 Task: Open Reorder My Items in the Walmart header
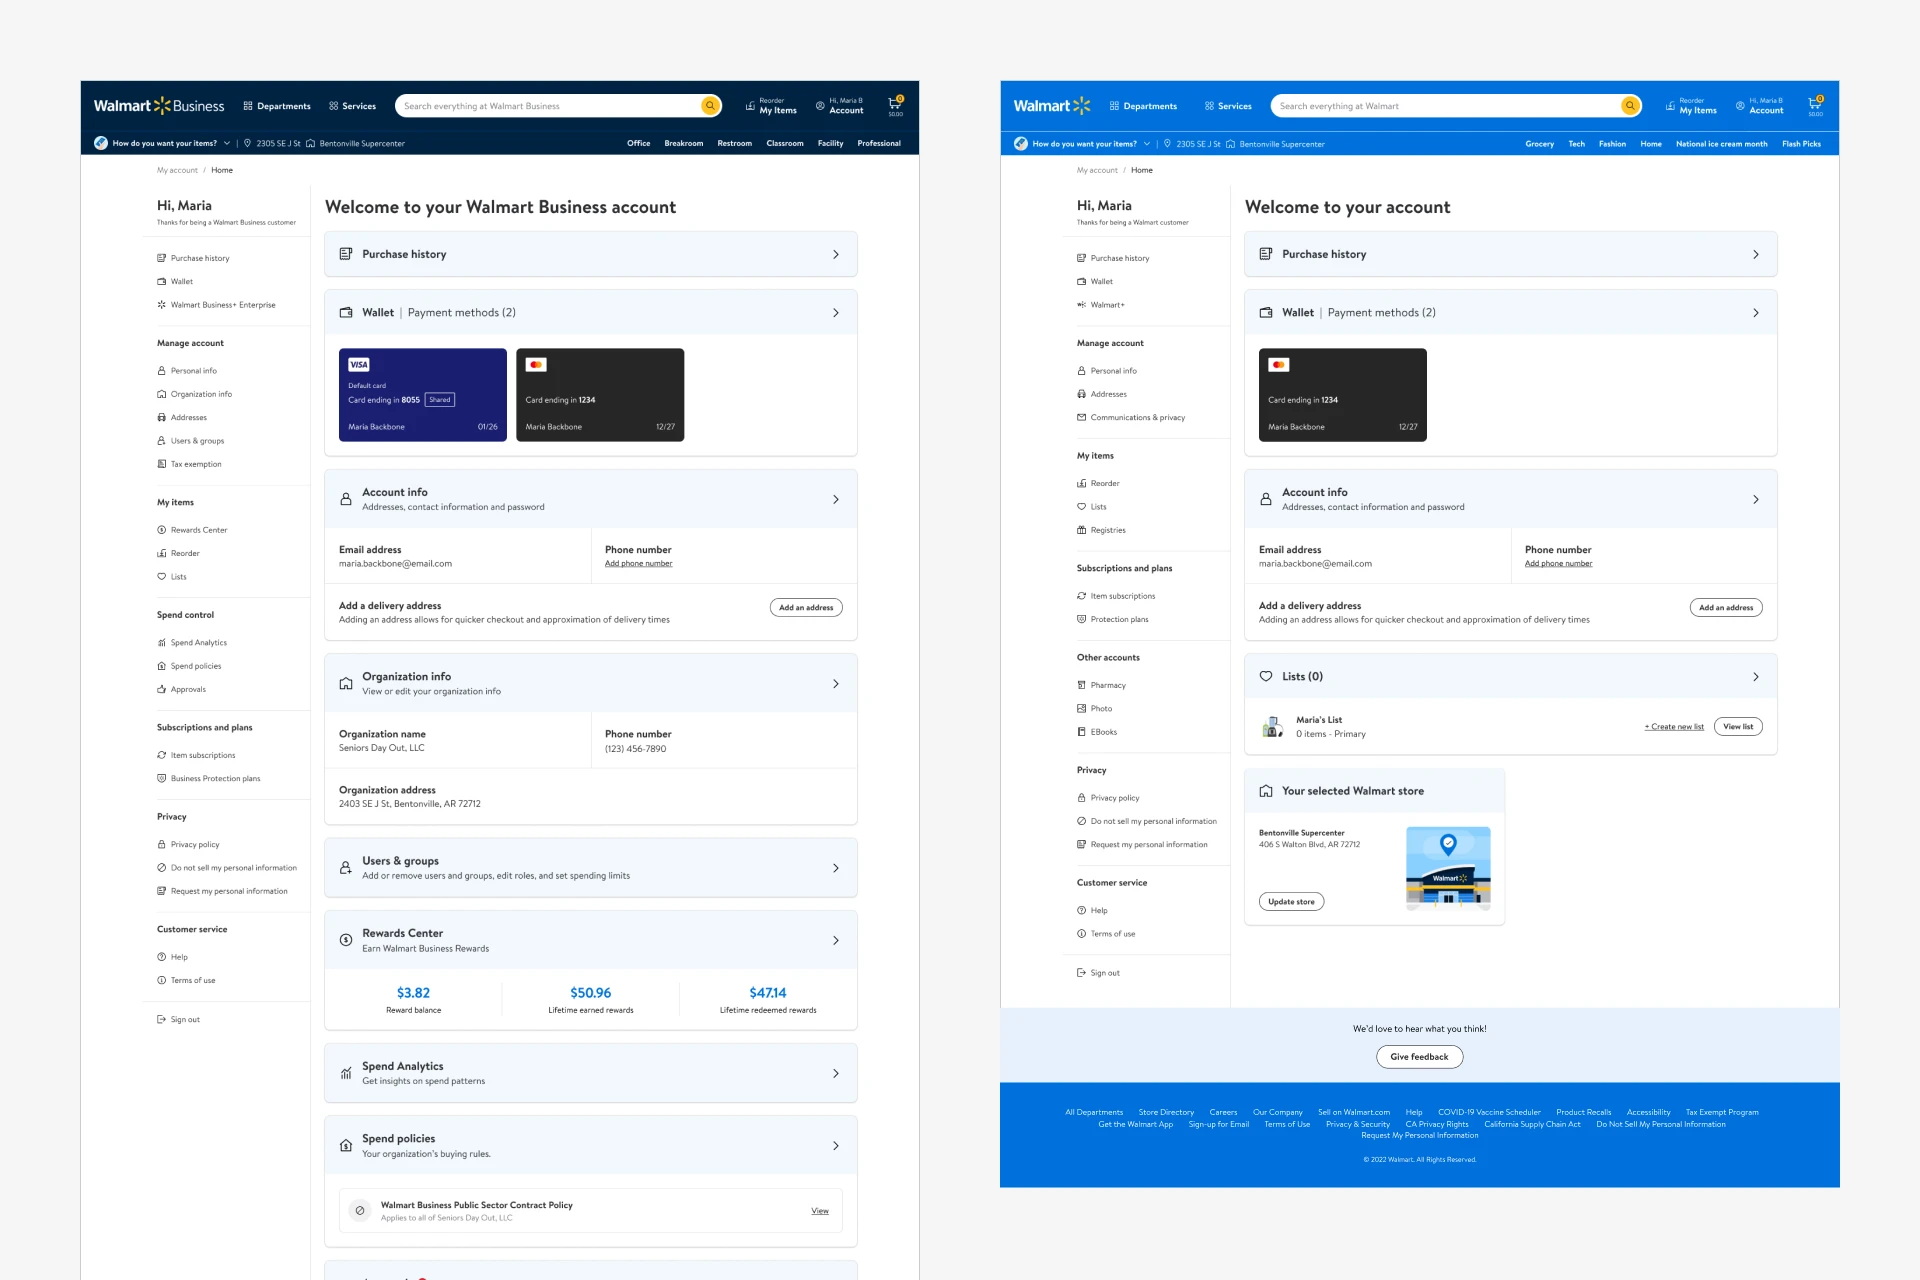(1689, 105)
